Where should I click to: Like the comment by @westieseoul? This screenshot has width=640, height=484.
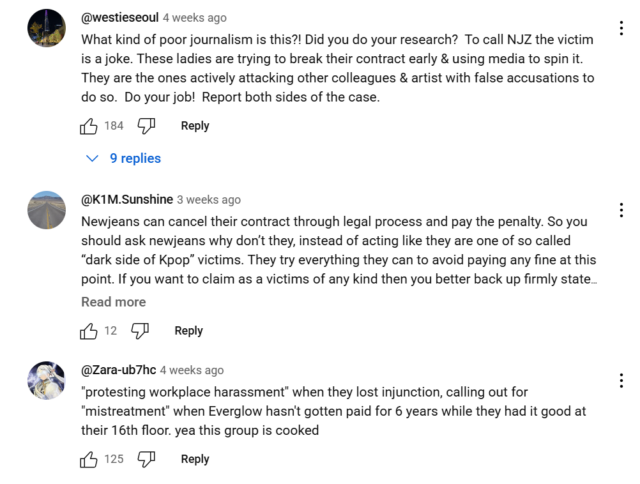pyautogui.click(x=89, y=126)
